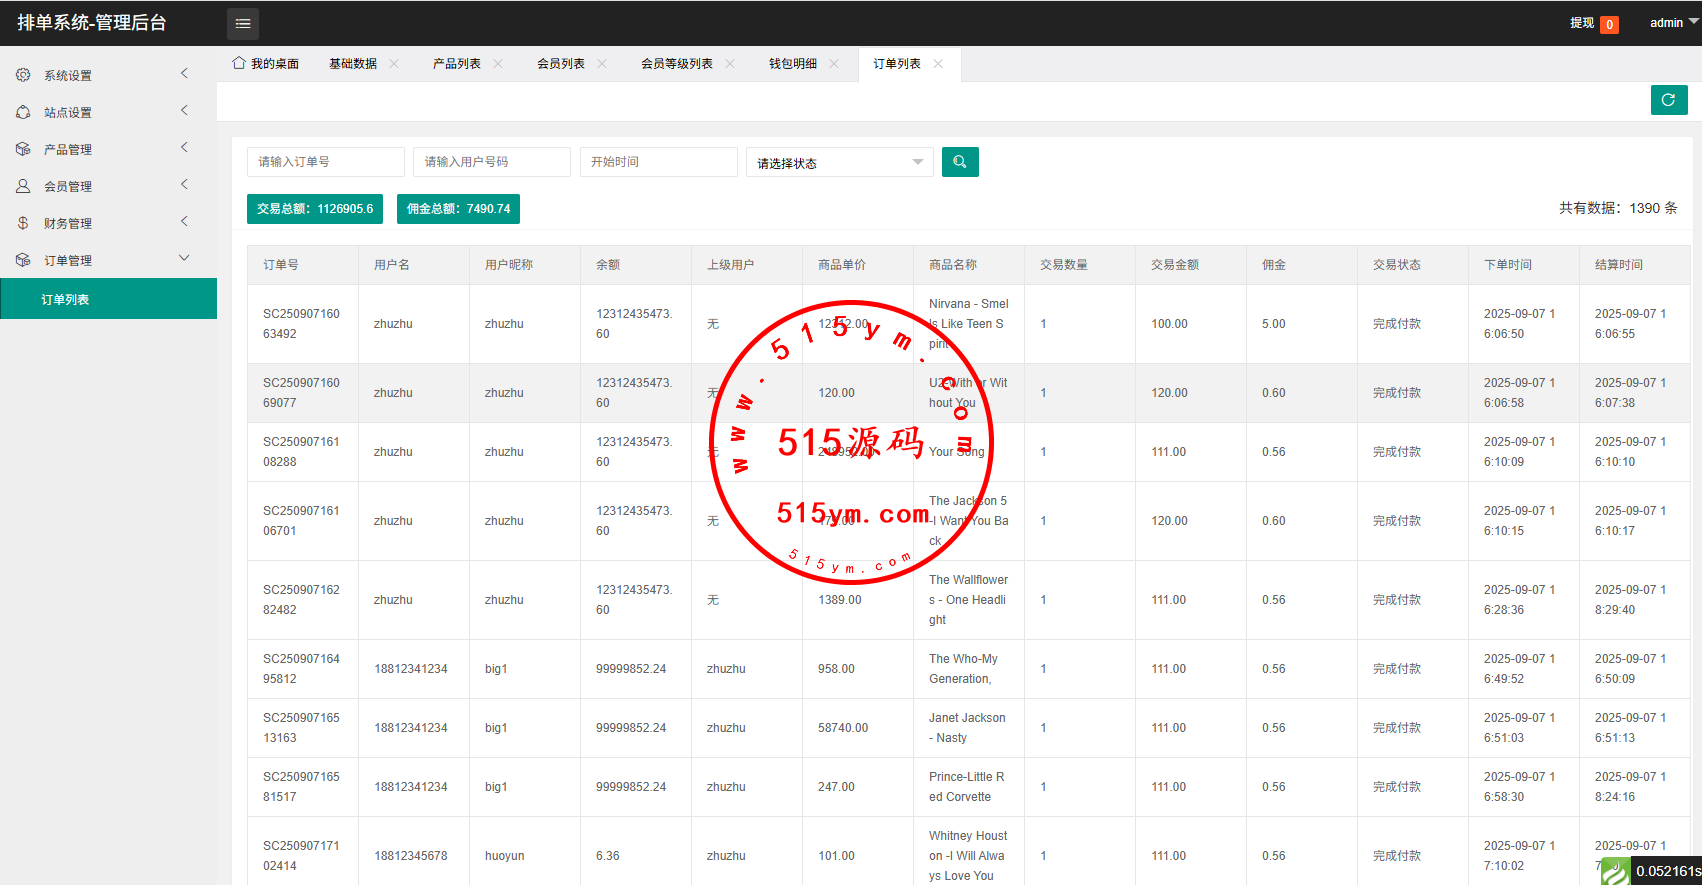Switch to the 会员等级列表 tab

(x=676, y=64)
